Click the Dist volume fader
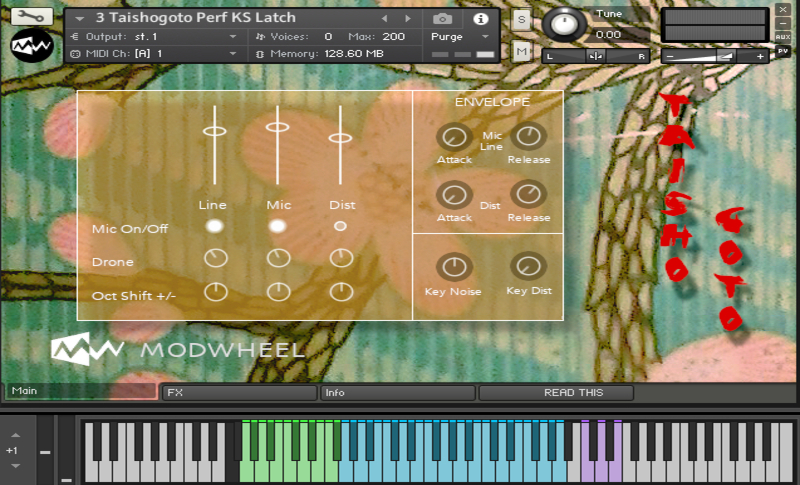 click(x=340, y=138)
